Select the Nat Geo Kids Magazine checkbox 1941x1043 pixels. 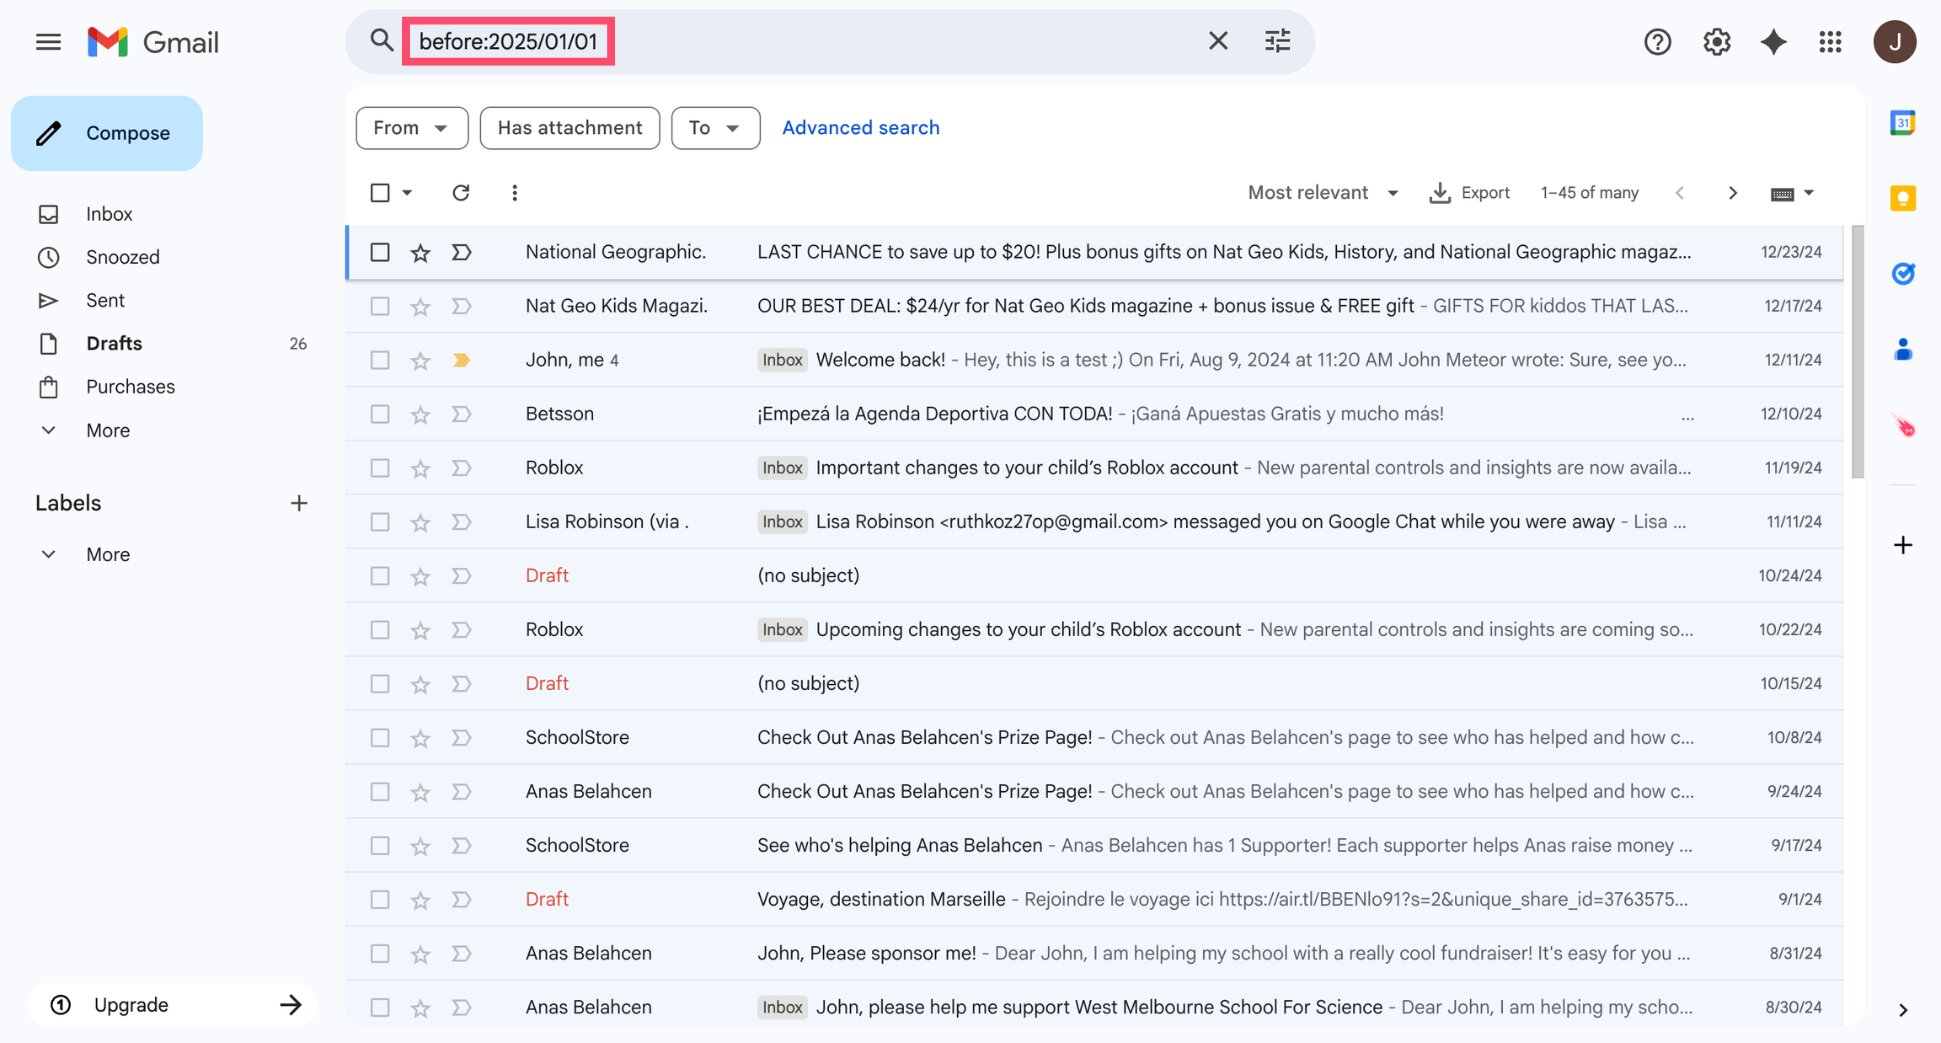[380, 306]
